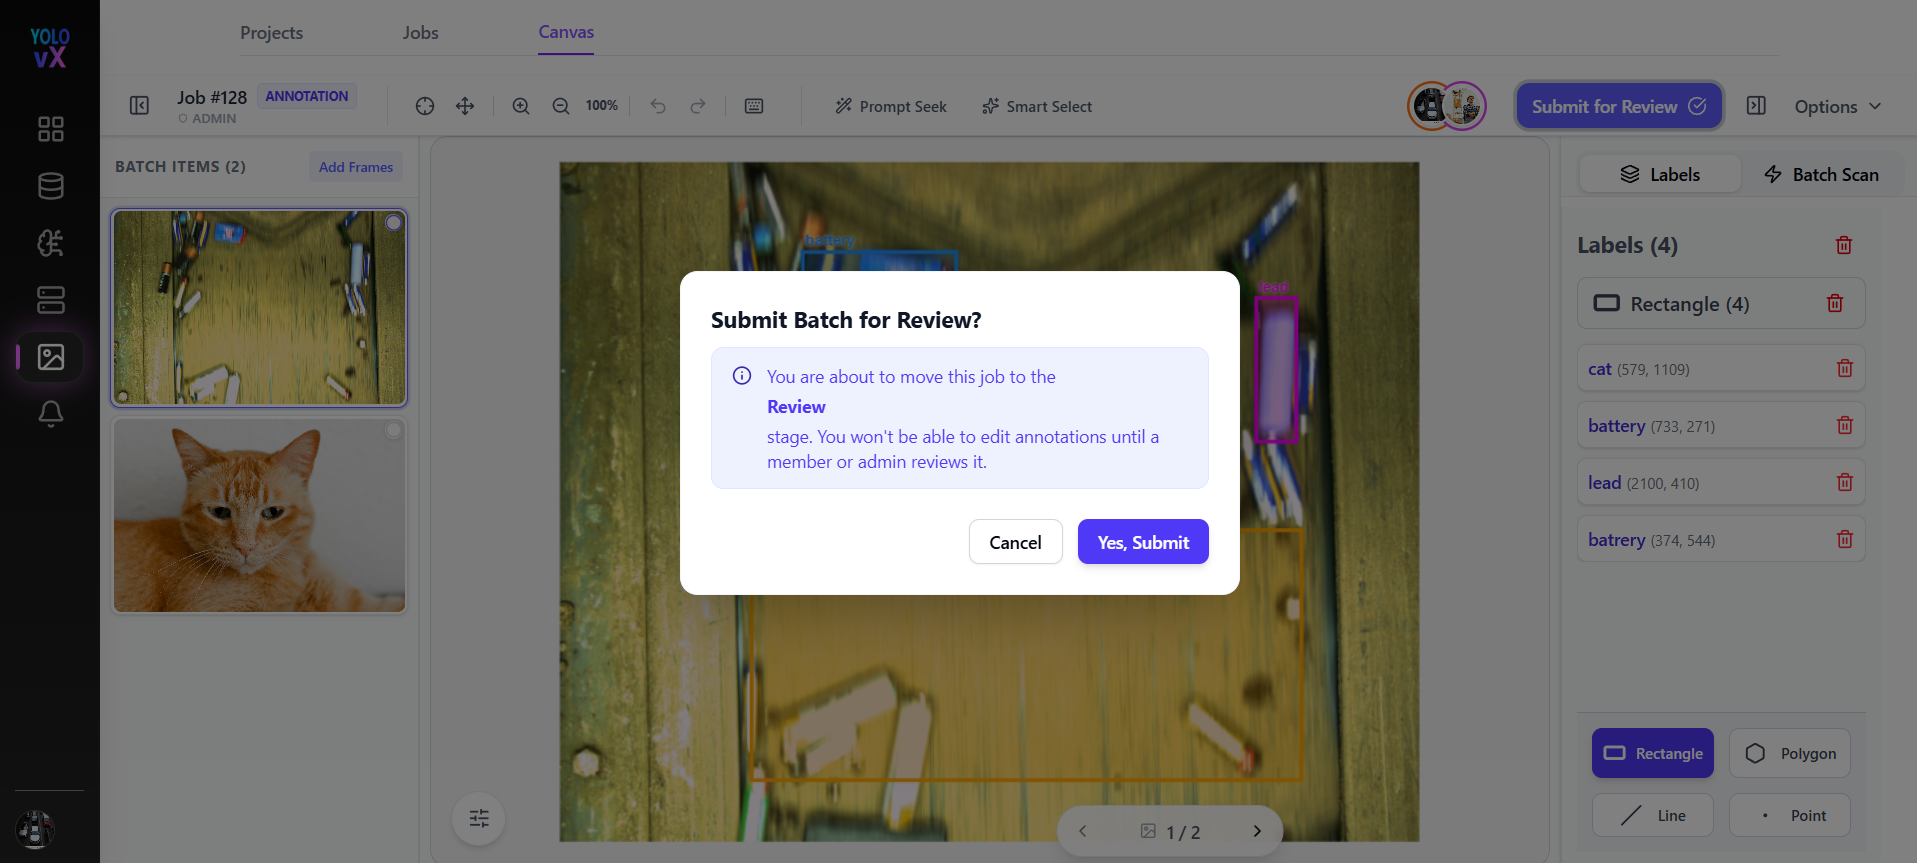Open the Options dropdown
1917x863 pixels.
[1838, 106]
